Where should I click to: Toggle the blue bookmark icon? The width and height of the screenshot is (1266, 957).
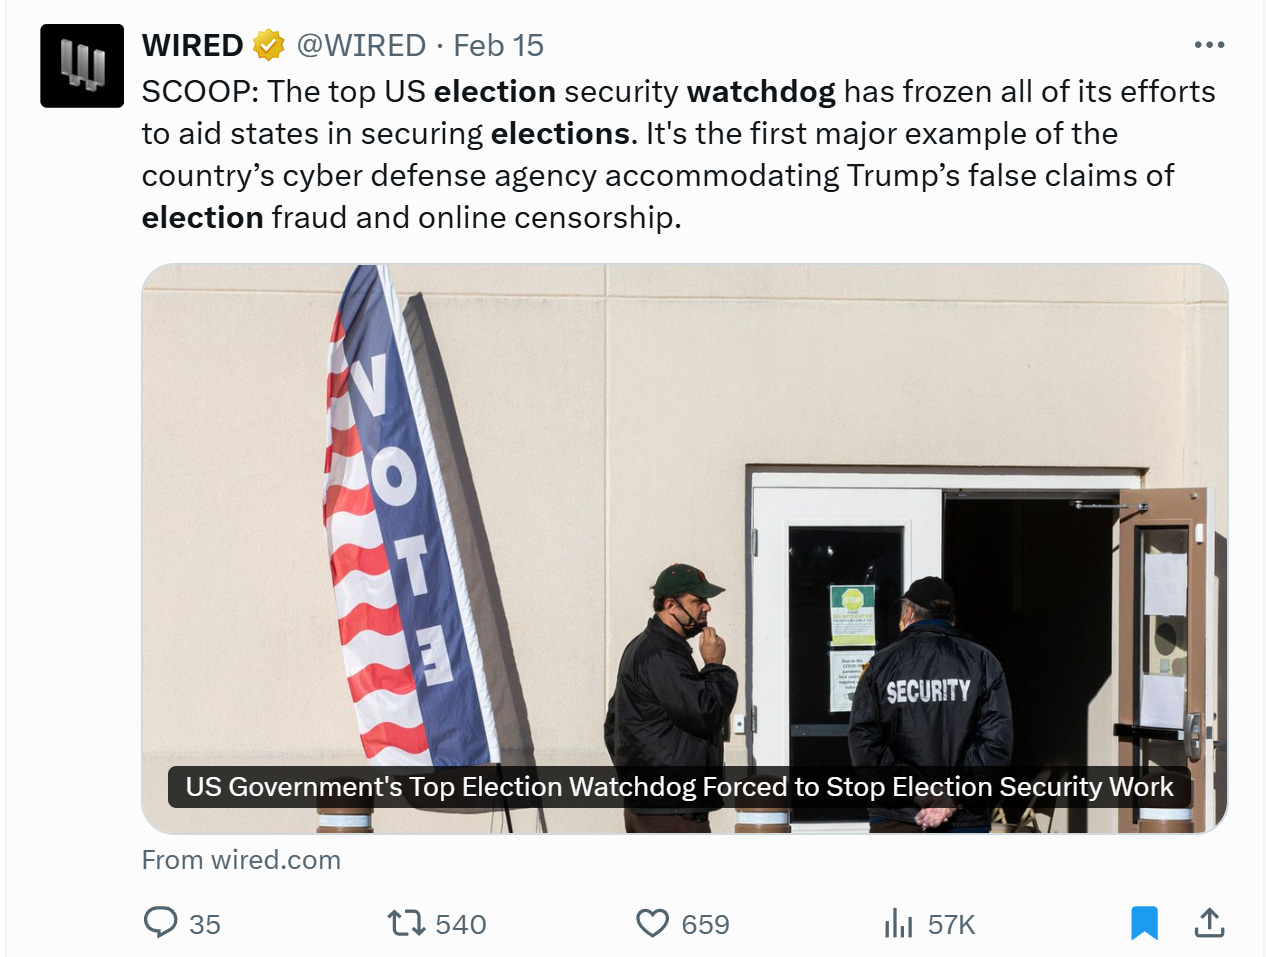point(1144,923)
